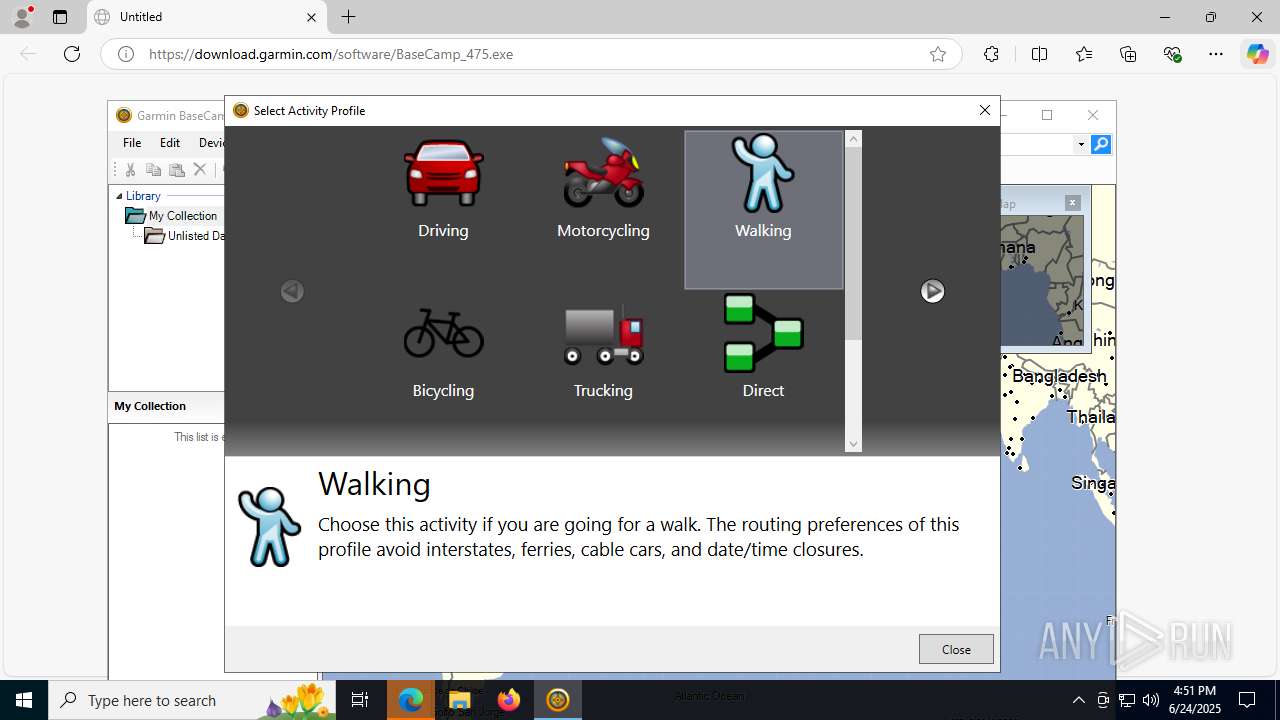Open the File menu in BaseCamp
The height and width of the screenshot is (720, 1280).
(x=132, y=143)
